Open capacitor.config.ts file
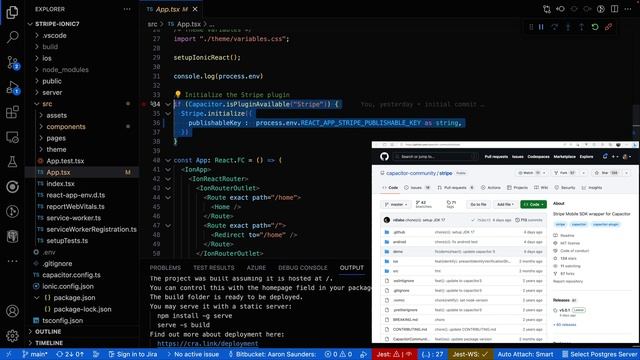 click(71, 275)
